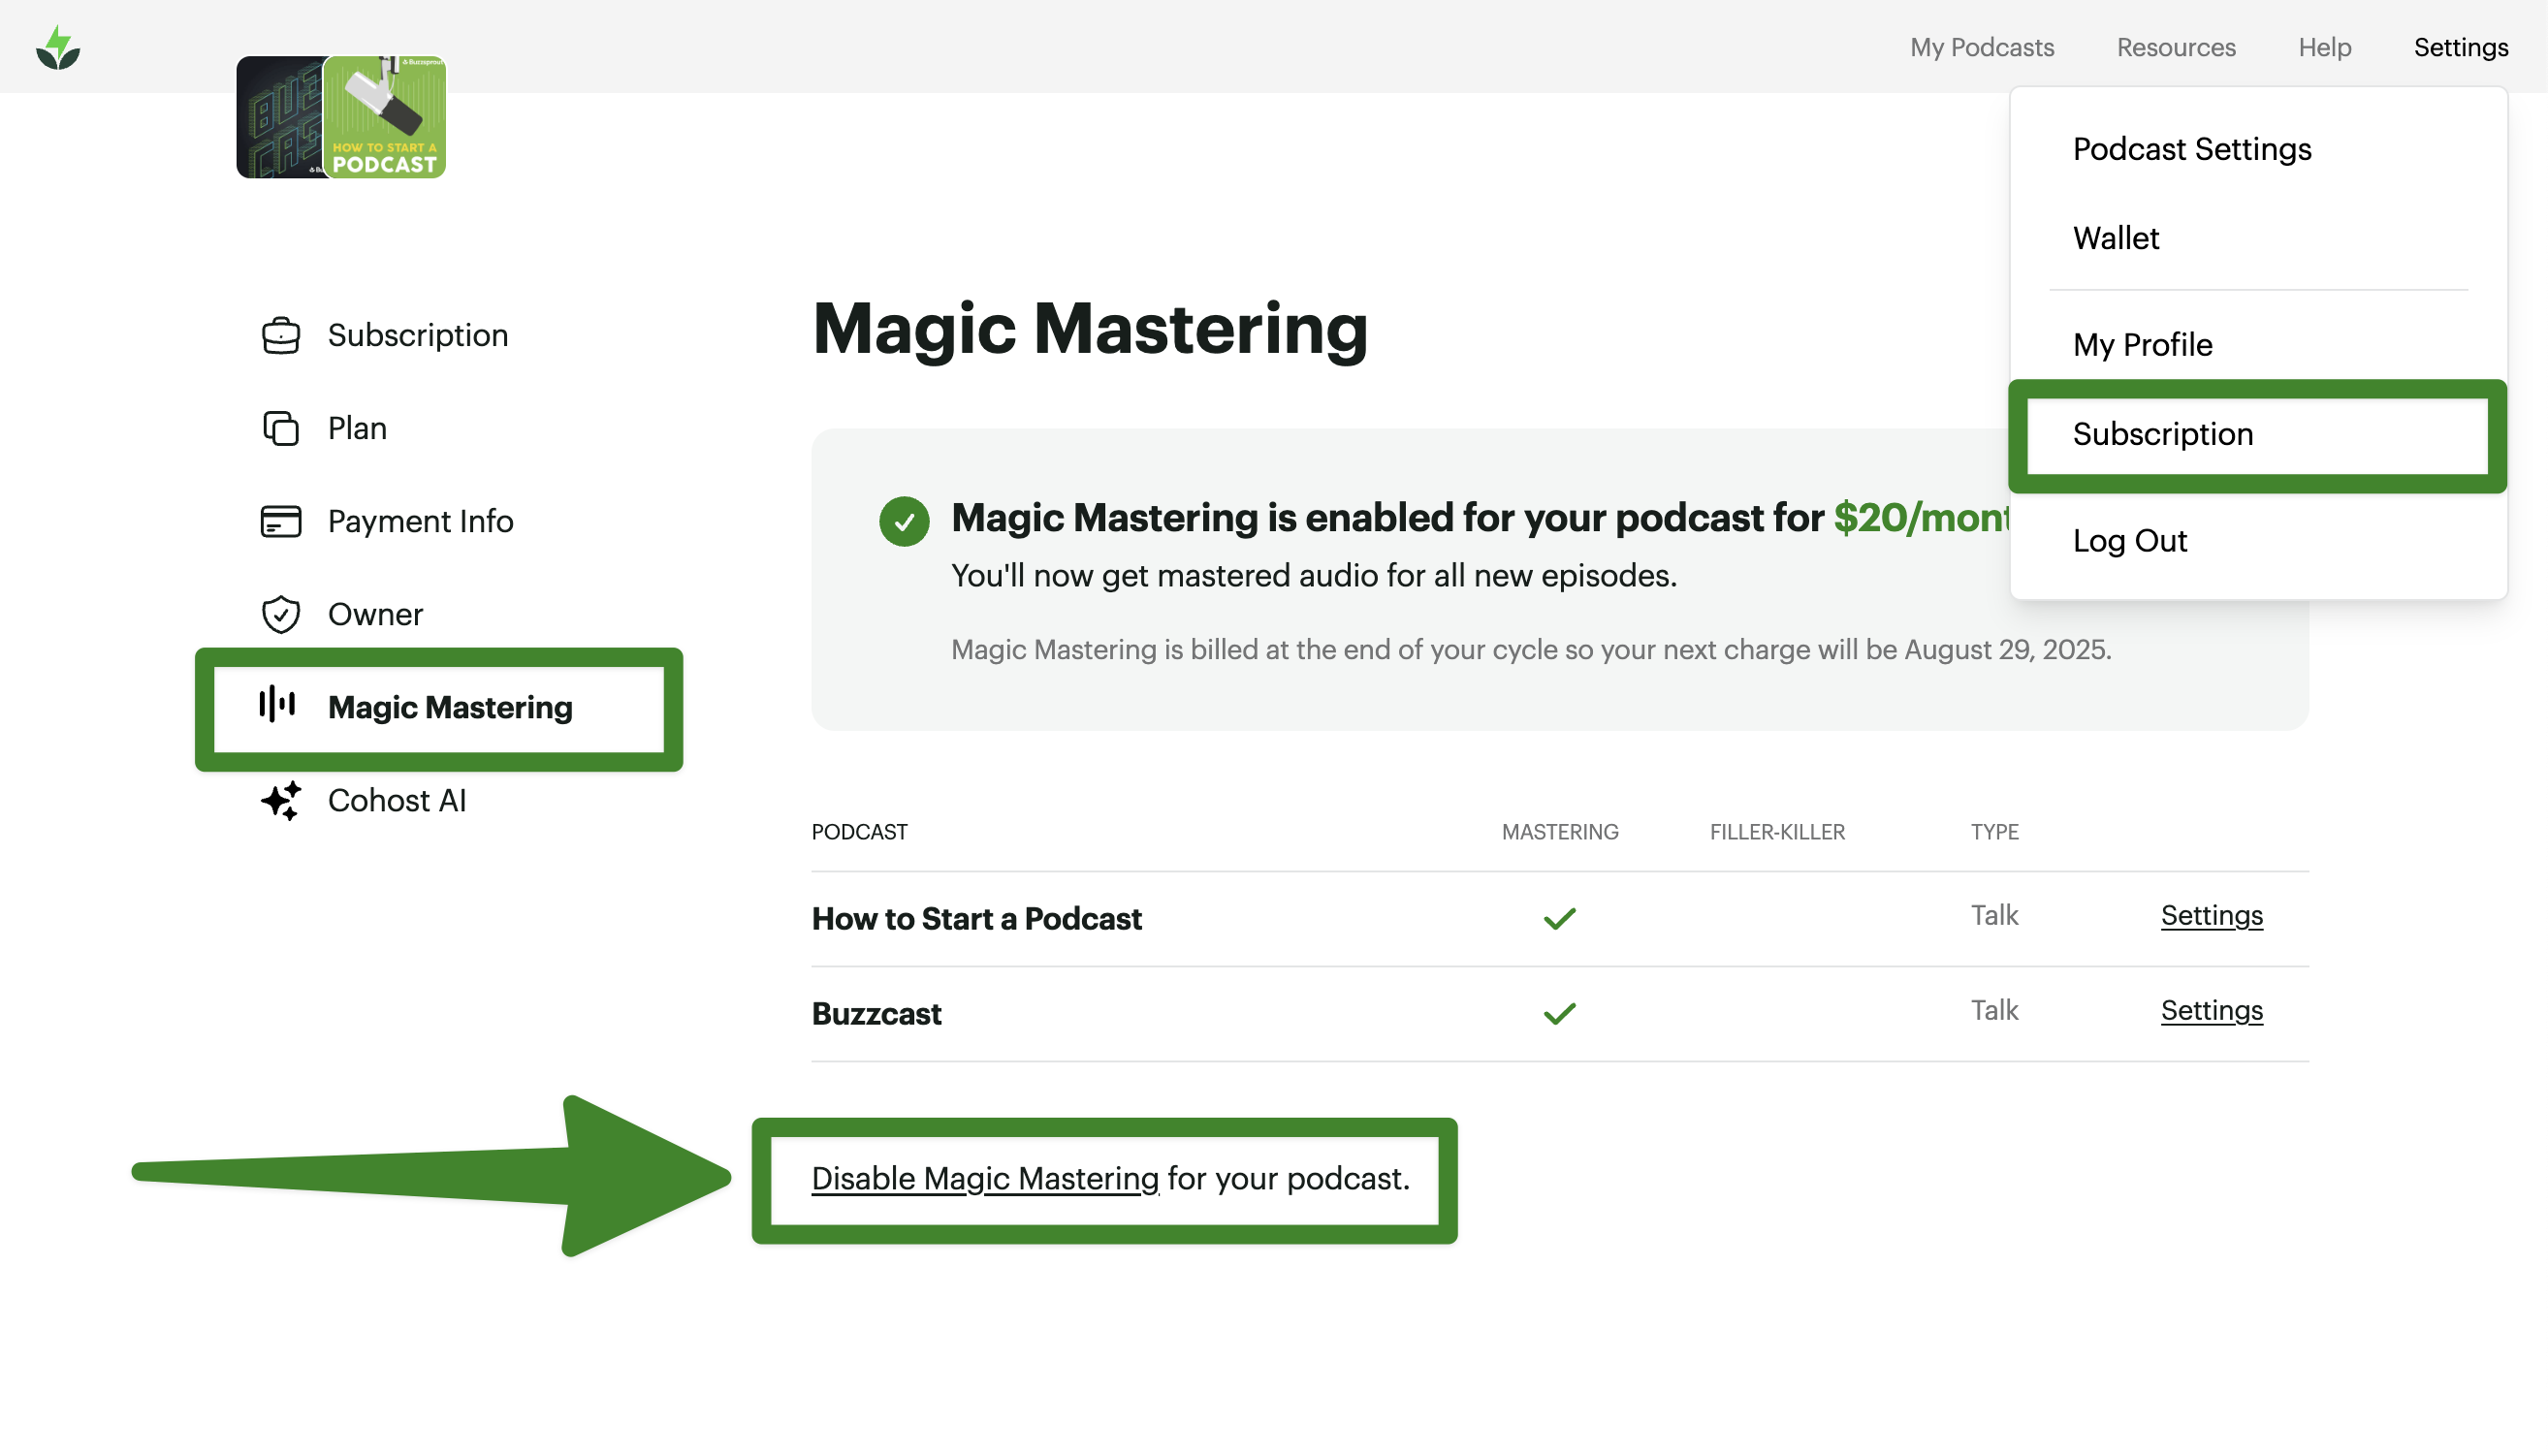Choose Wallet in the Settings dropdown
The height and width of the screenshot is (1456, 2548).
pos(2115,238)
